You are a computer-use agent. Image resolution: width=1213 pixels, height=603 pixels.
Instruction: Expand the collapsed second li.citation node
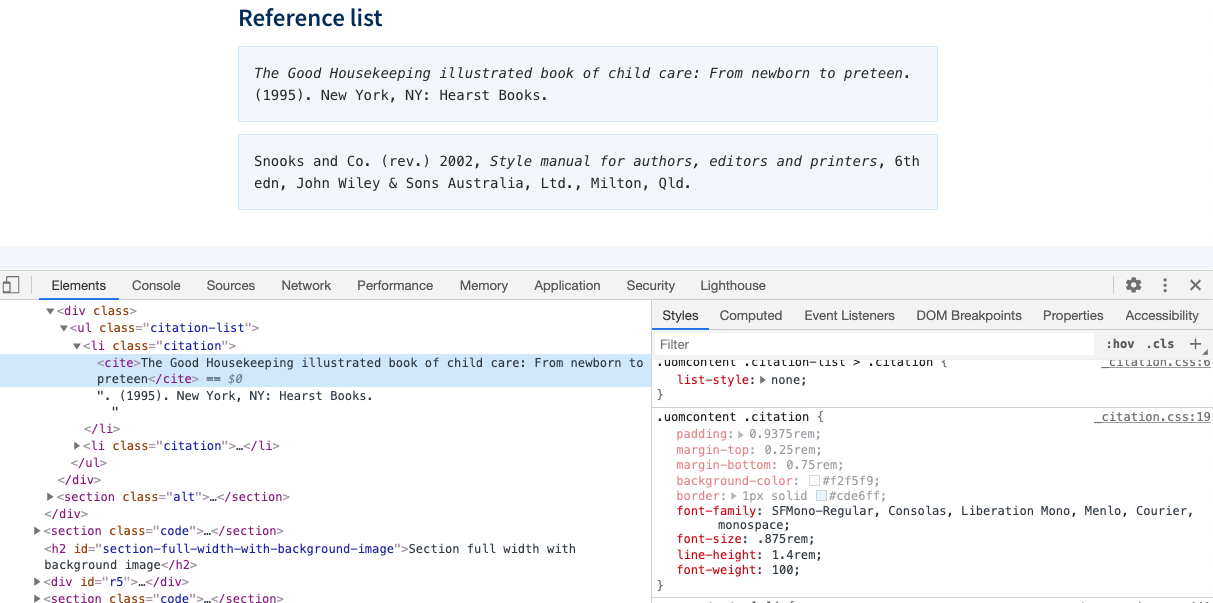coord(78,445)
